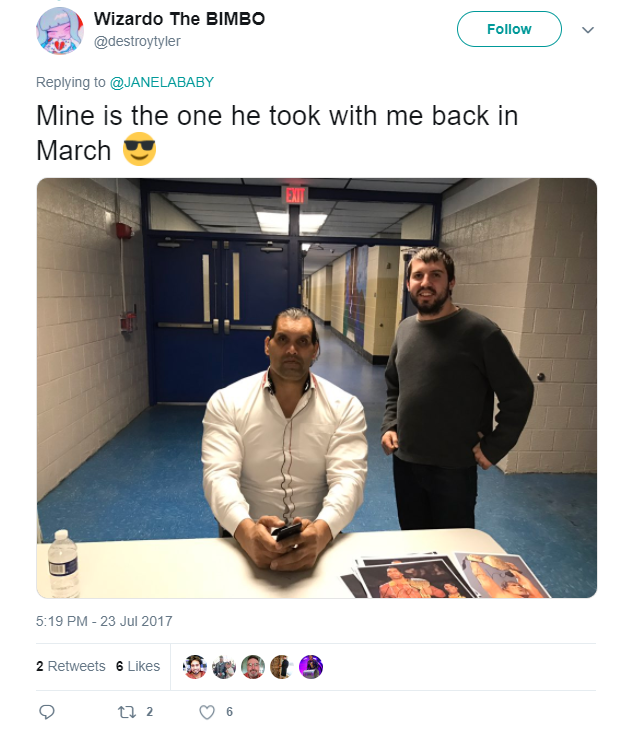Like the tweet with the heart icon
The height and width of the screenshot is (729, 617).
coord(207,712)
